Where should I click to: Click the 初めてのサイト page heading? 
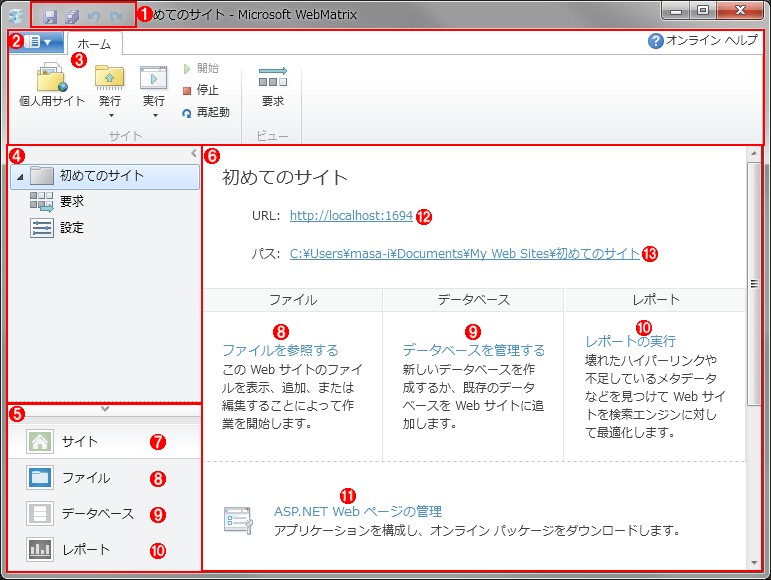click(x=285, y=177)
